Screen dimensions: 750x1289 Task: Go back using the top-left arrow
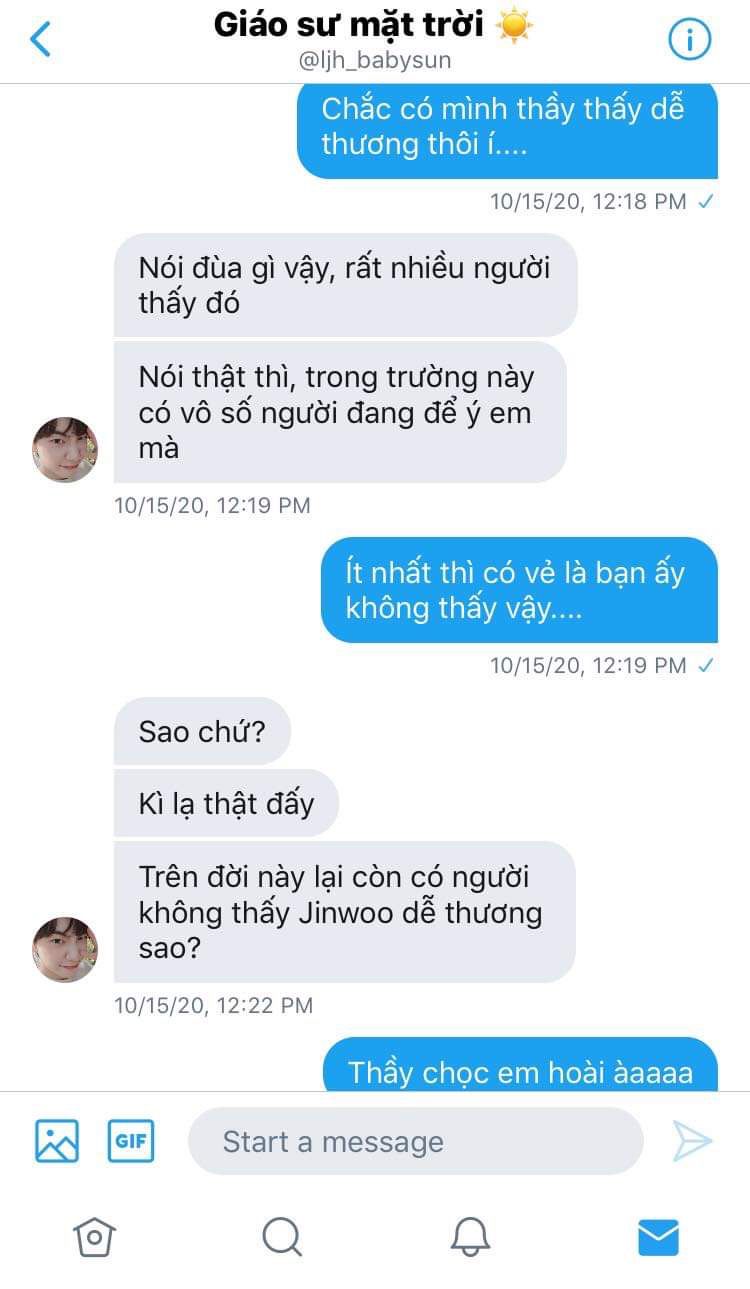(x=40, y=39)
